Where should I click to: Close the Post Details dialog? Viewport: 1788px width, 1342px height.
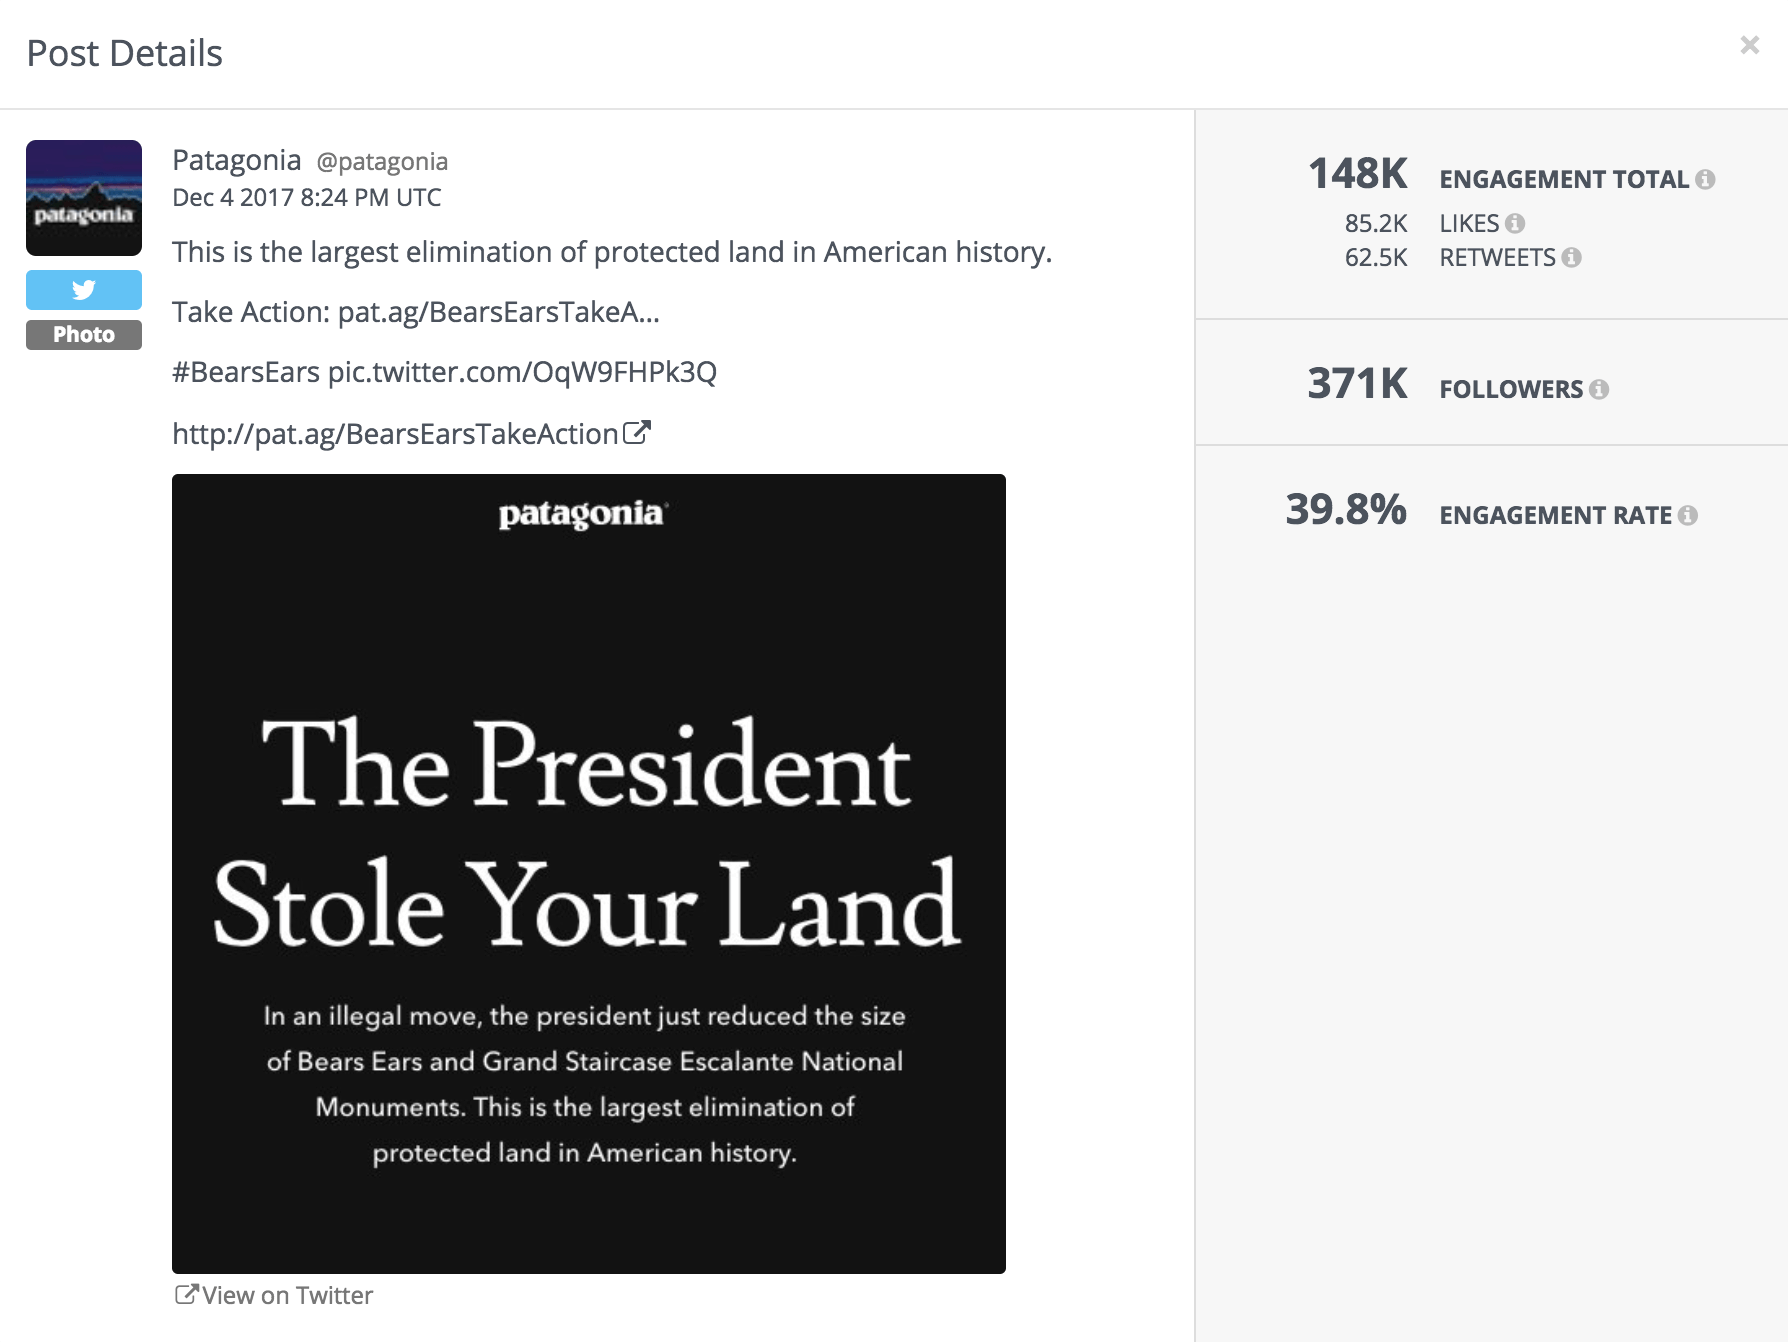[x=1749, y=45]
